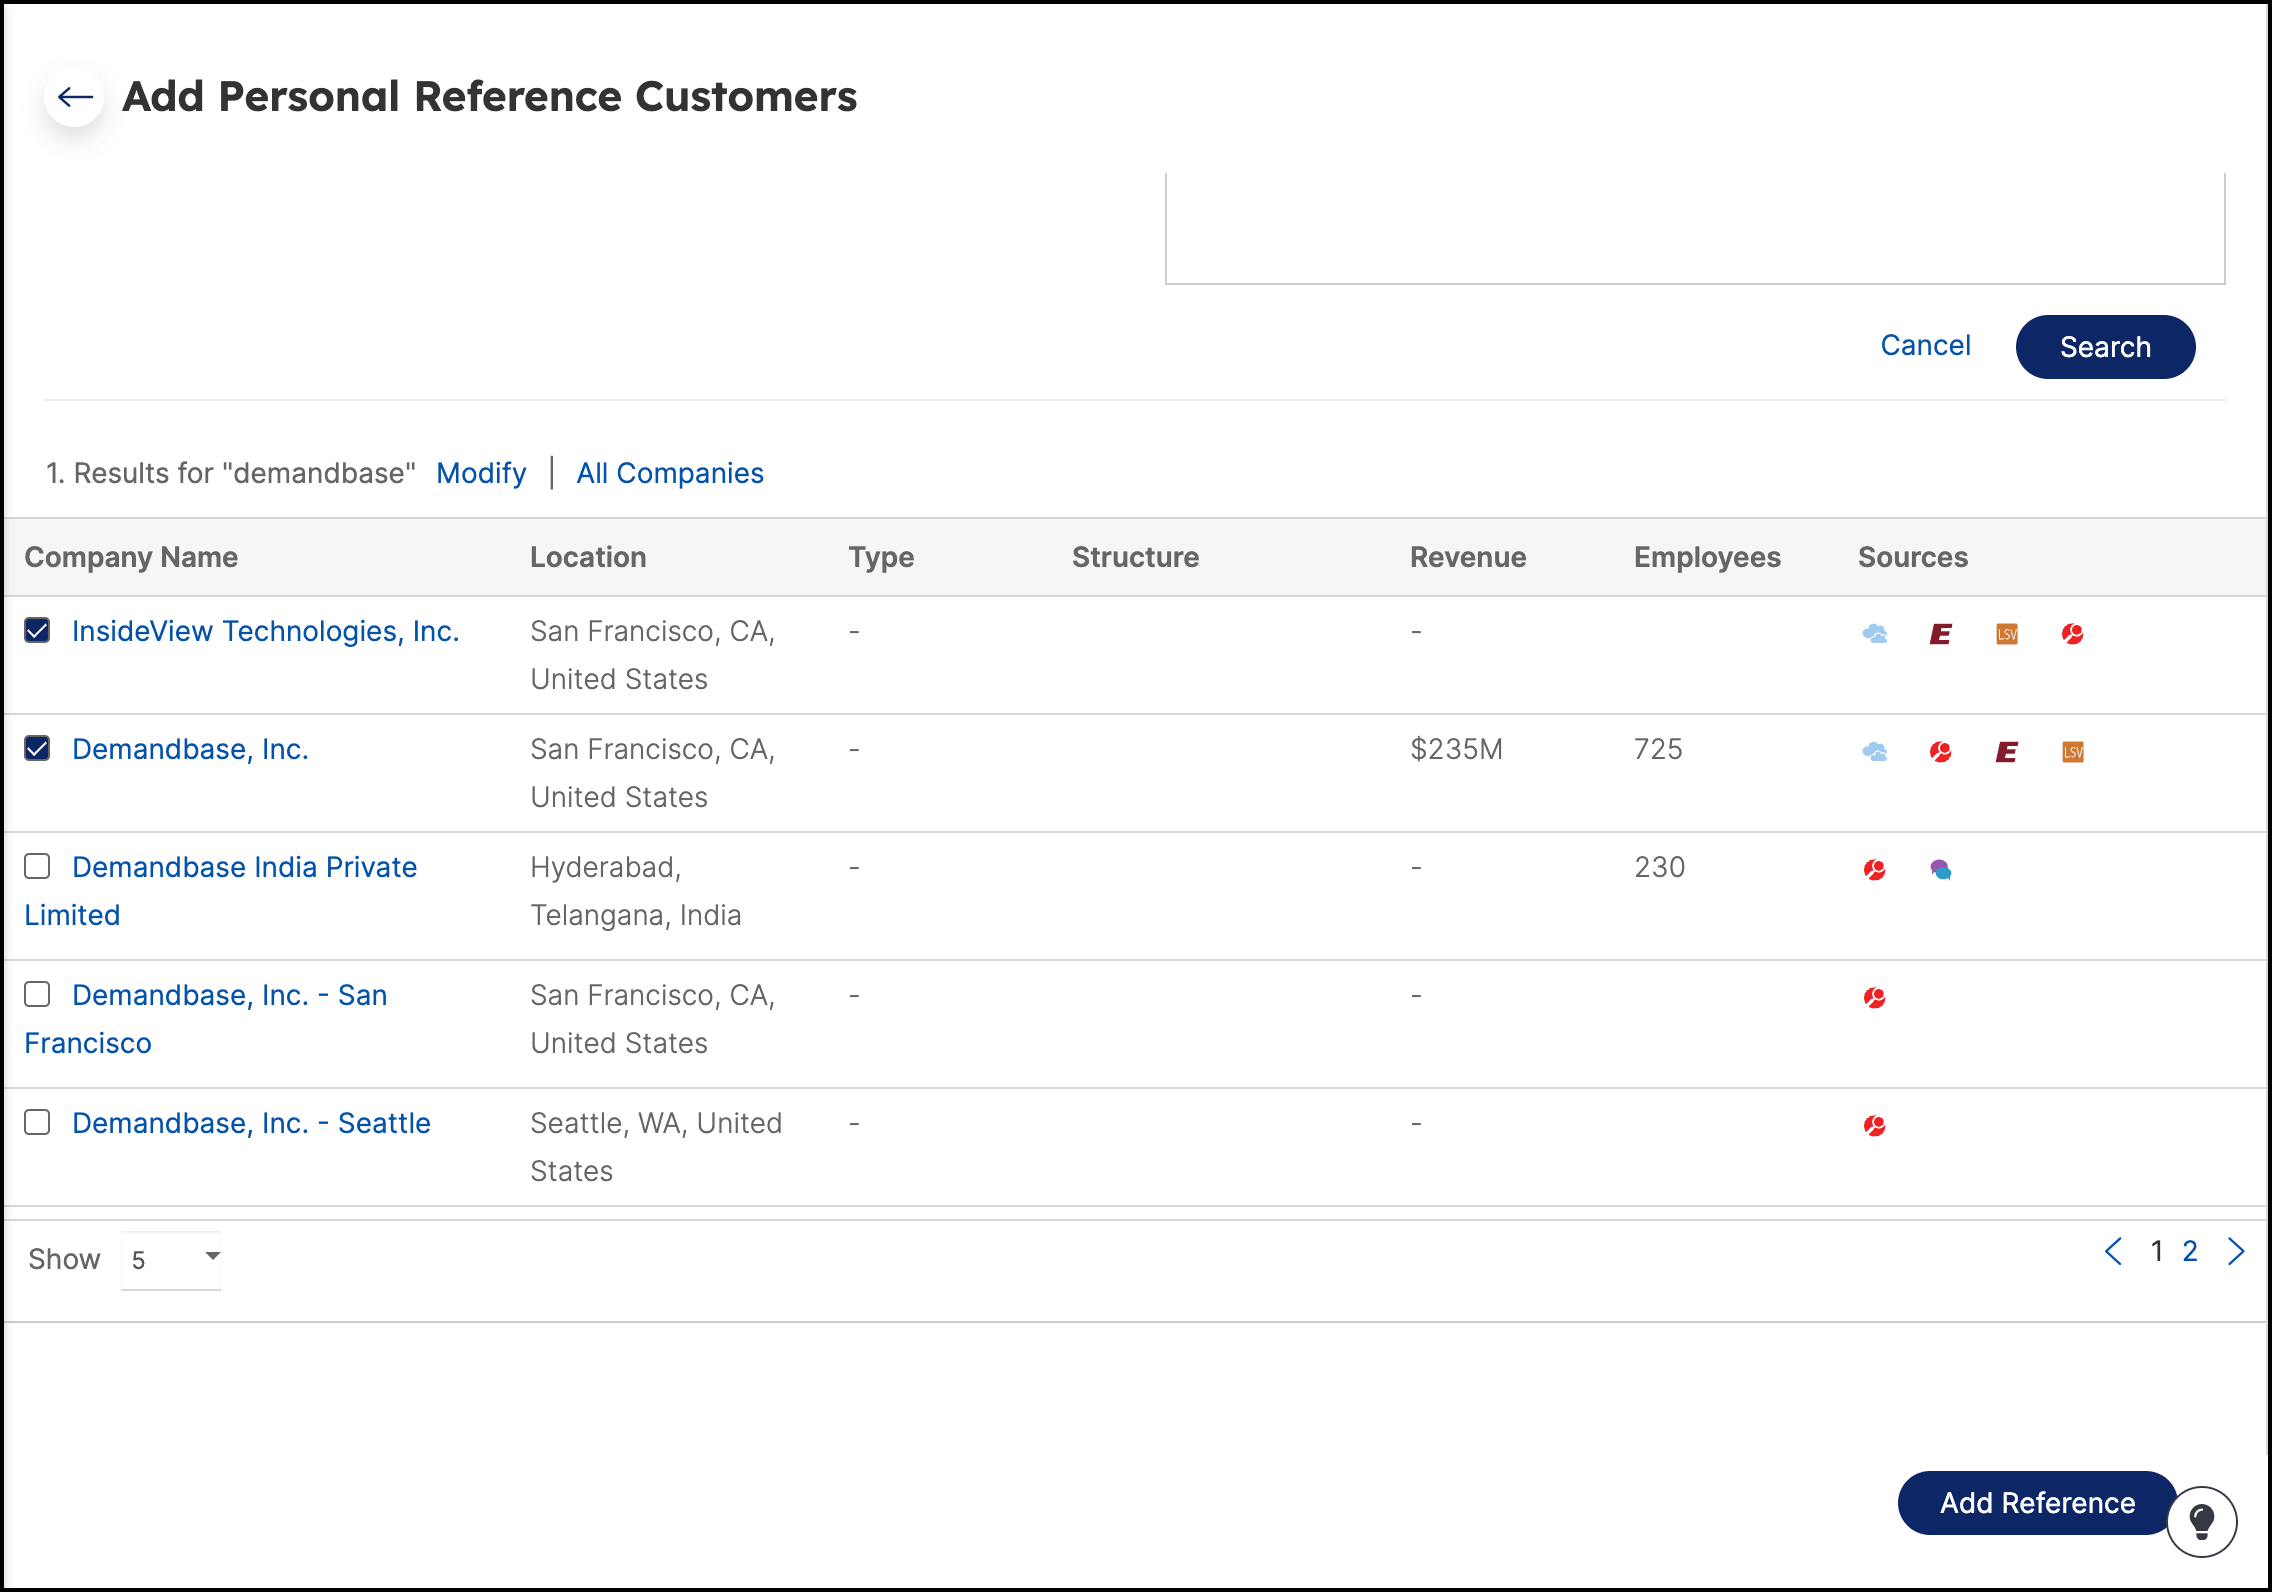The width and height of the screenshot is (2272, 1592).
Task: Click the Results for "demandbase" text
Action: [x=230, y=473]
